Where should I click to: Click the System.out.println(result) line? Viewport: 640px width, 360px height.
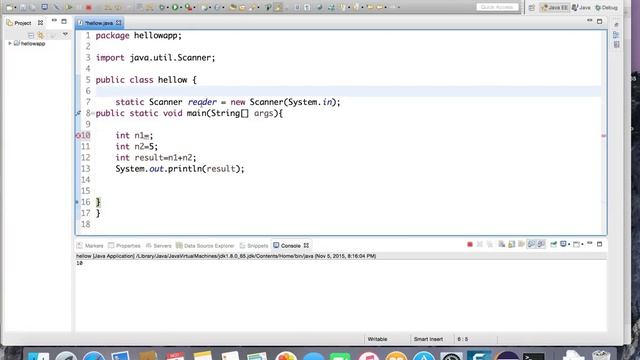coord(180,169)
